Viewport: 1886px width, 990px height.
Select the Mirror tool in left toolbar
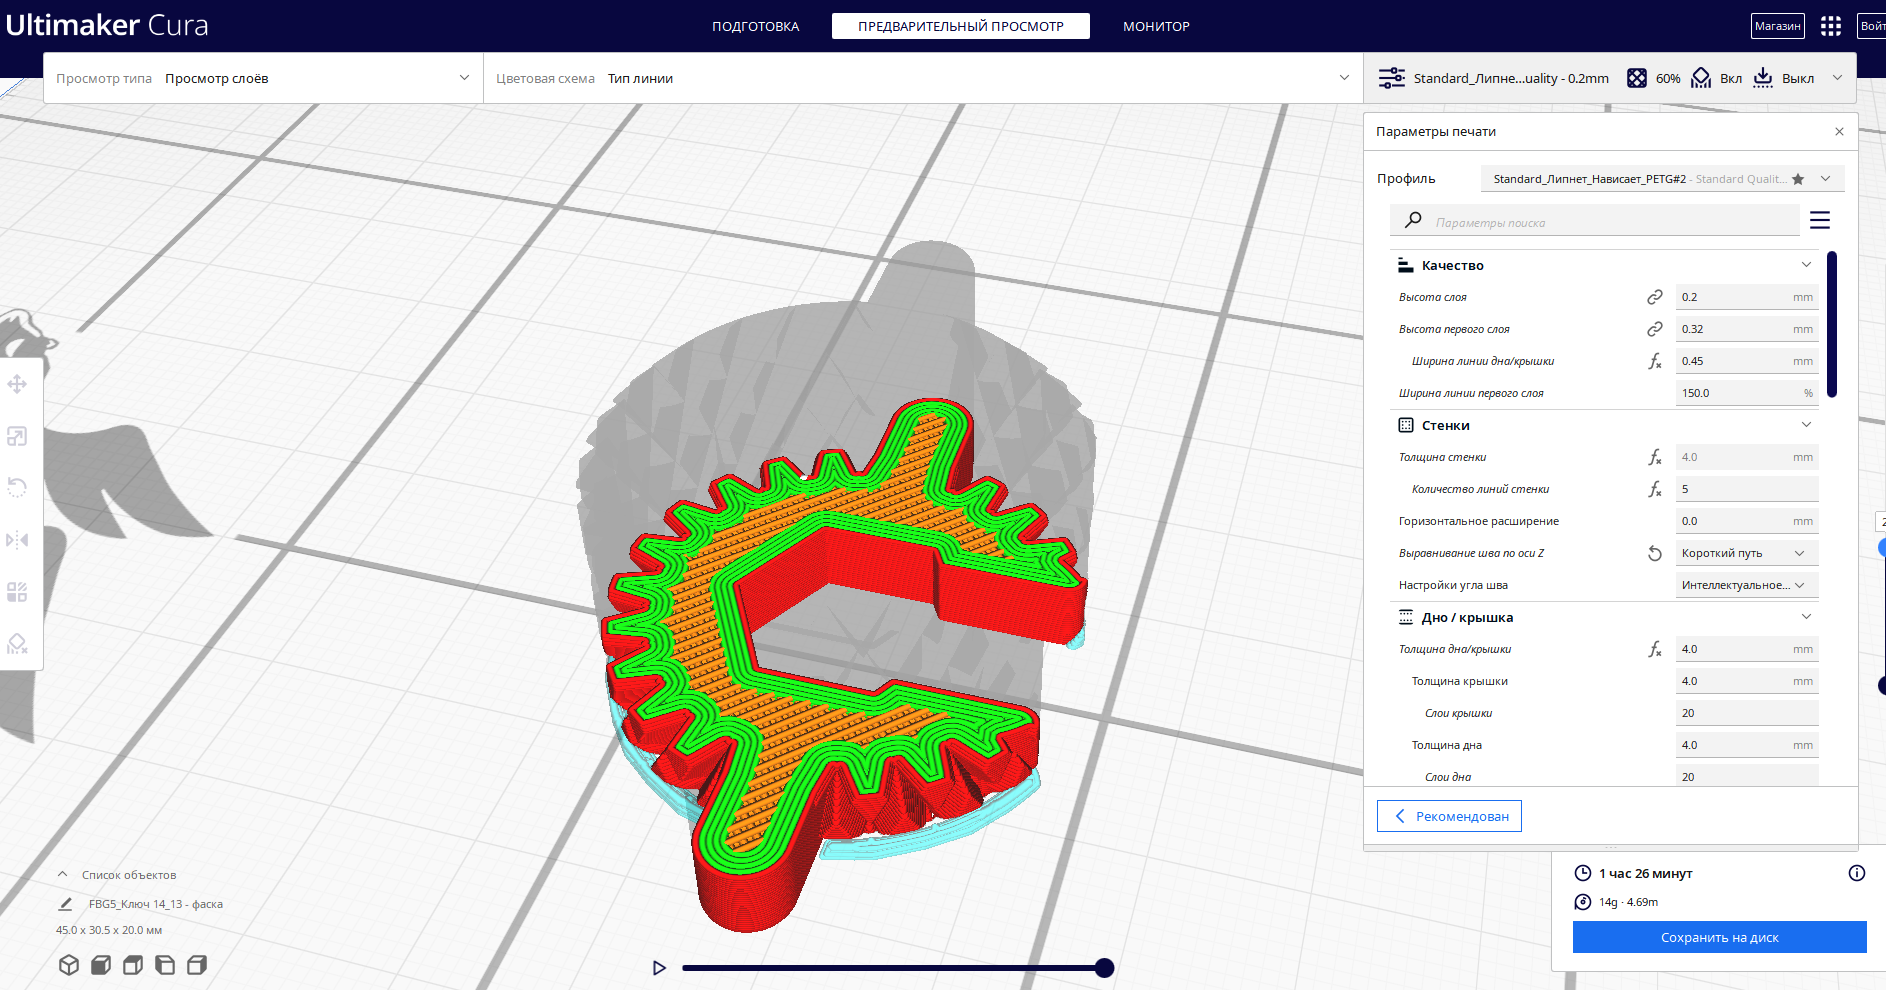[x=17, y=540]
